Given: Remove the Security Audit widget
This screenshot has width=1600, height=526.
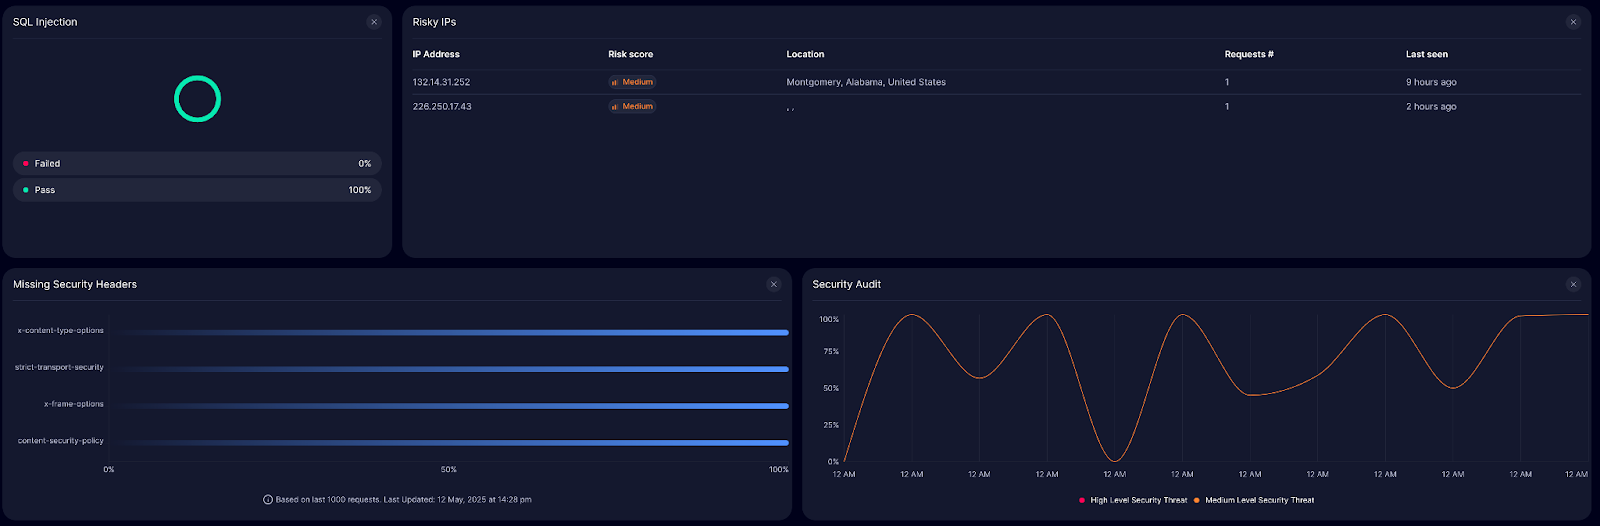Looking at the screenshot, I should [1573, 285].
